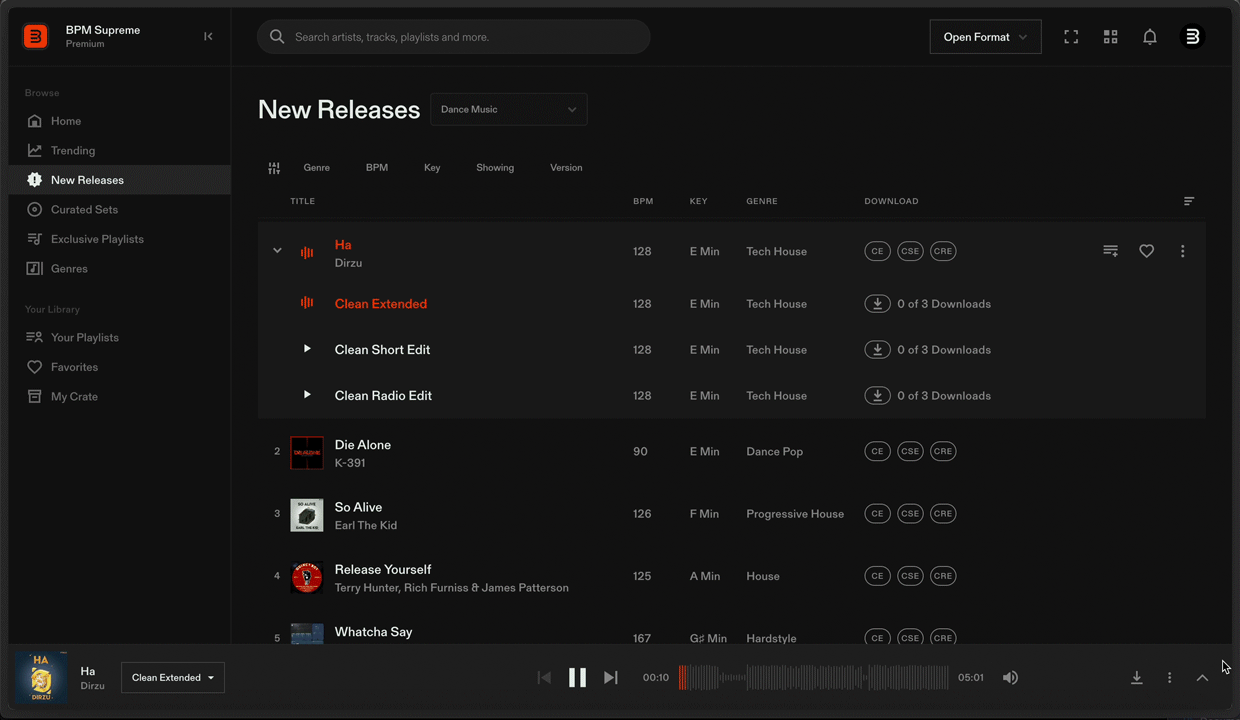The image size is (1240, 720).
Task: Play the Clean Radio Edit version
Action: coord(307,395)
